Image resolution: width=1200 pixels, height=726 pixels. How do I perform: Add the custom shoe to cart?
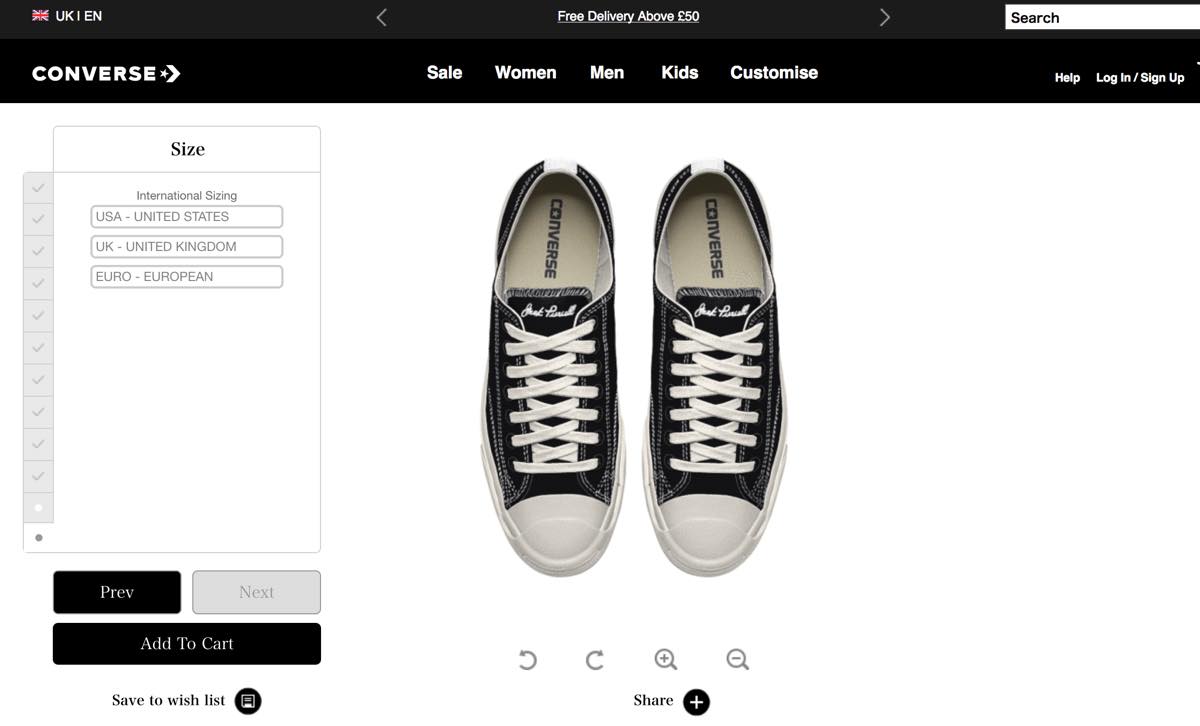(x=187, y=644)
